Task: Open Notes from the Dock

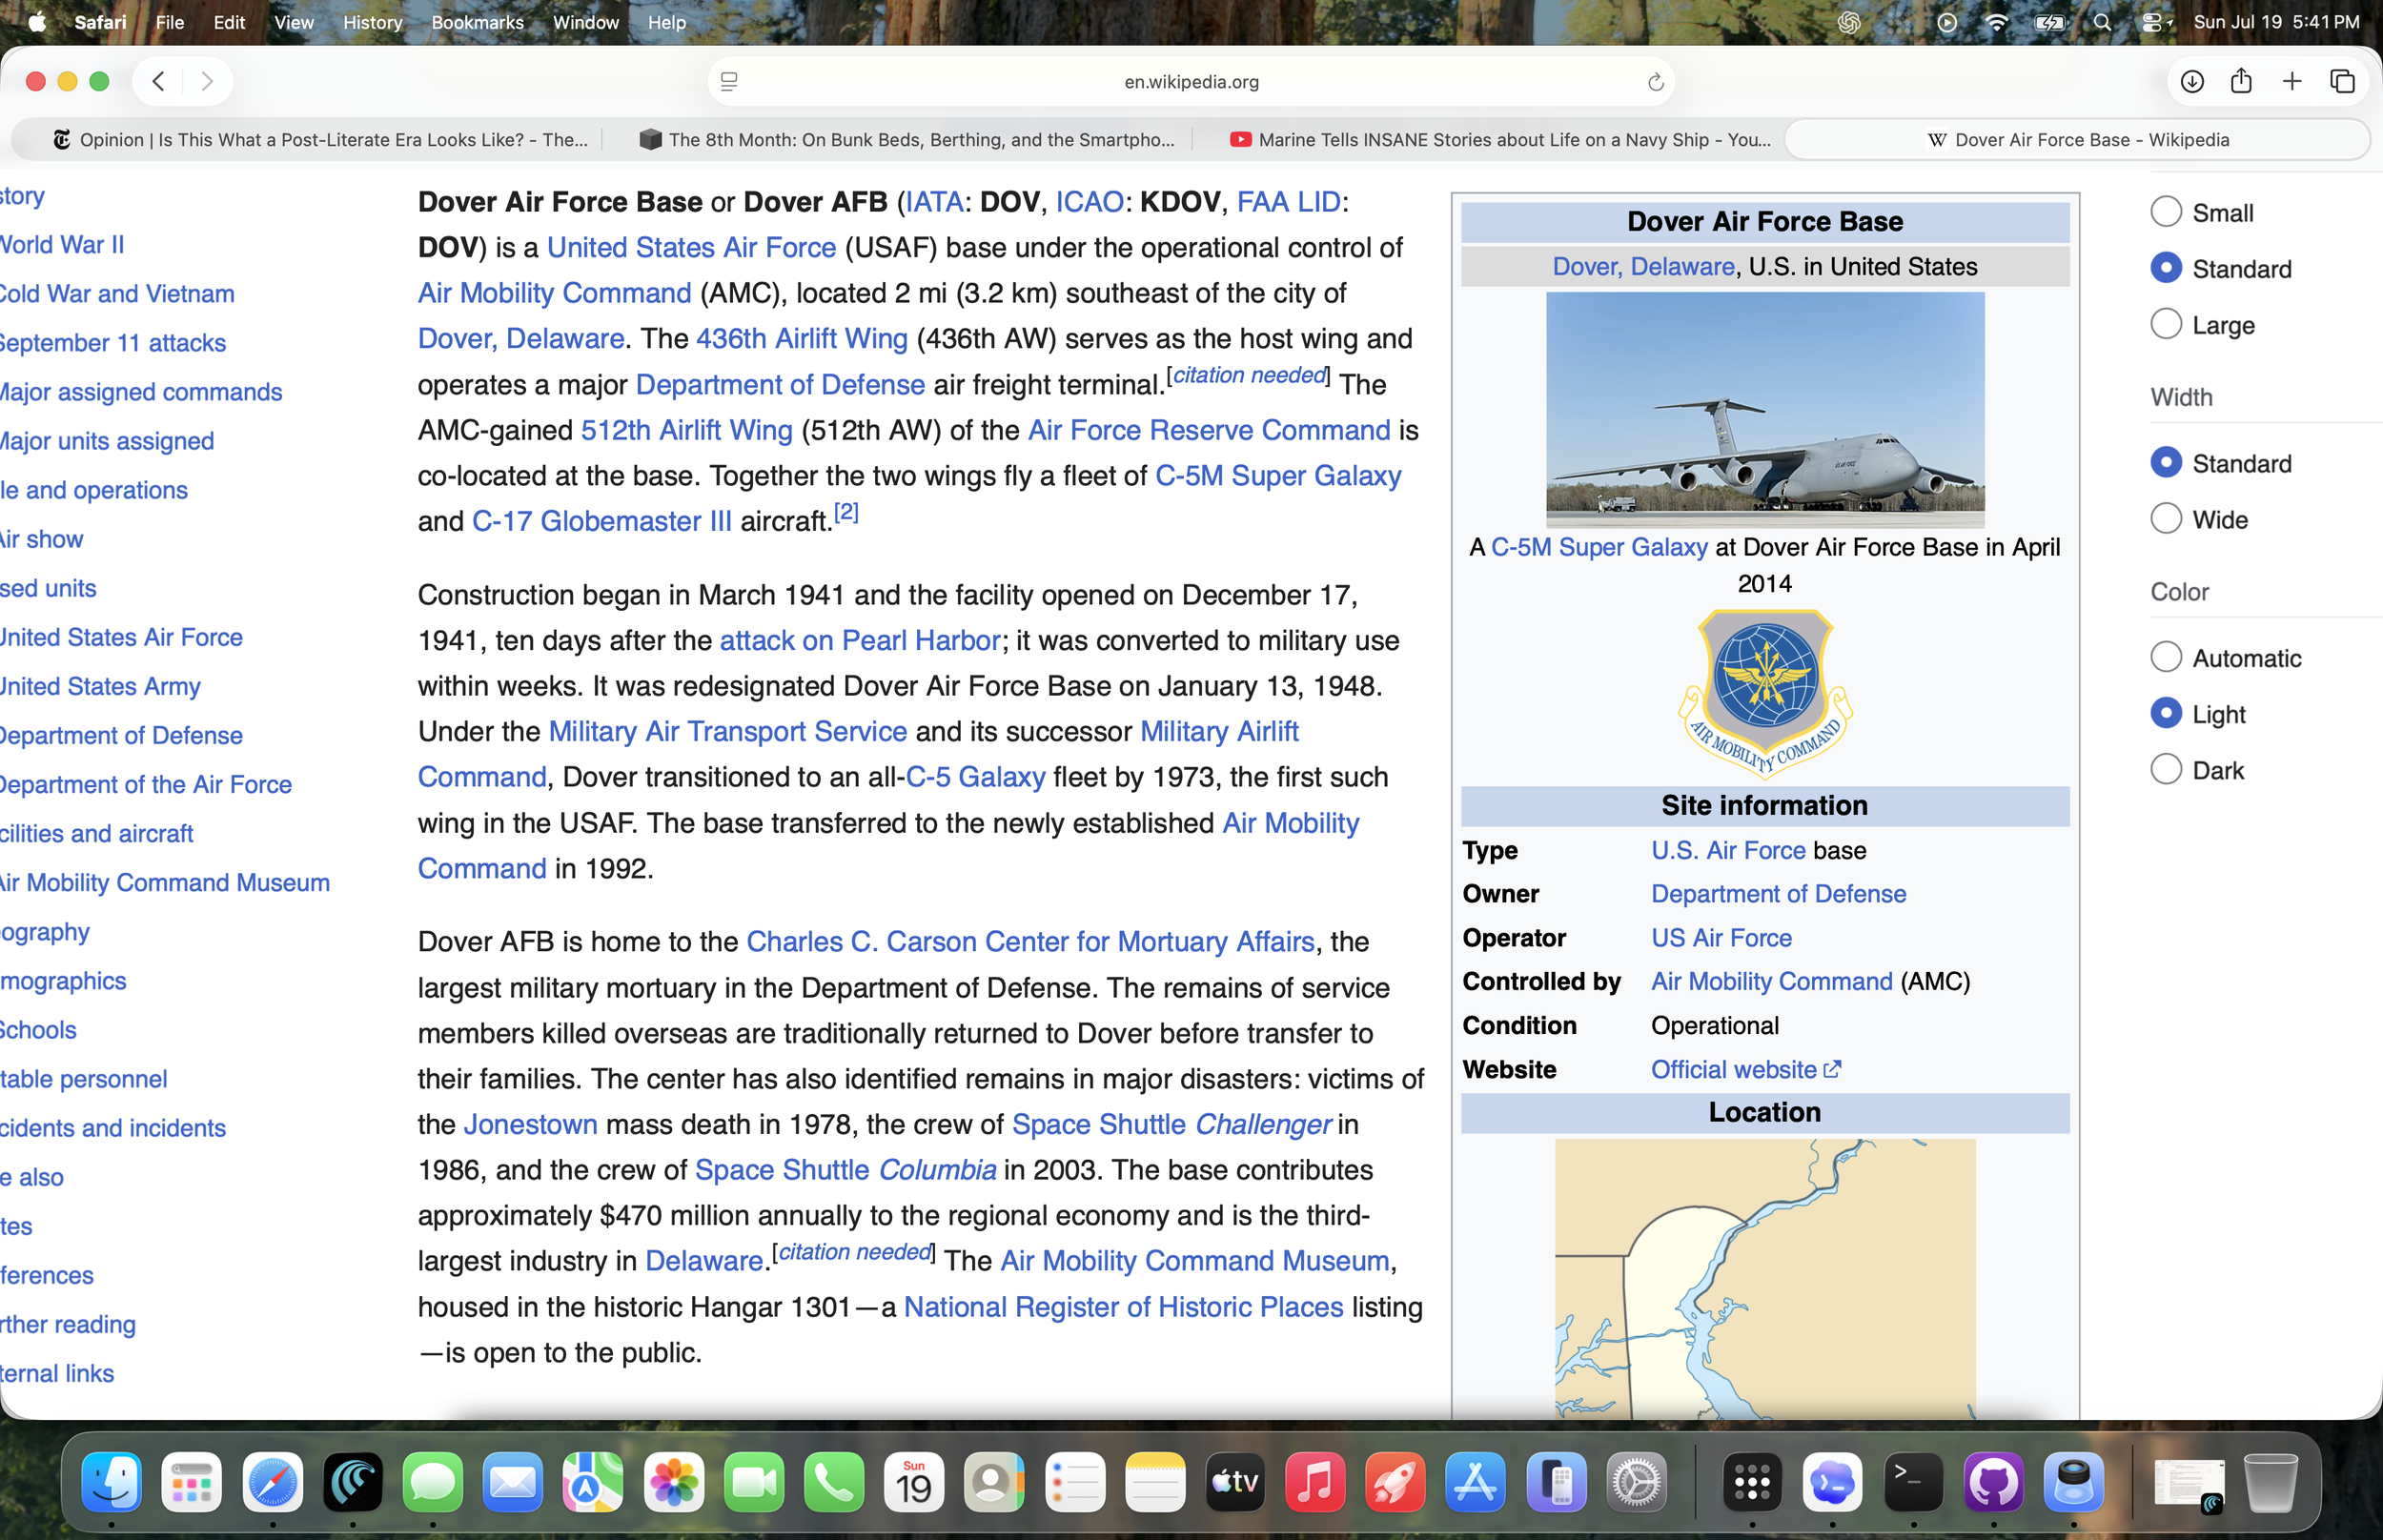Action: click(1155, 1481)
